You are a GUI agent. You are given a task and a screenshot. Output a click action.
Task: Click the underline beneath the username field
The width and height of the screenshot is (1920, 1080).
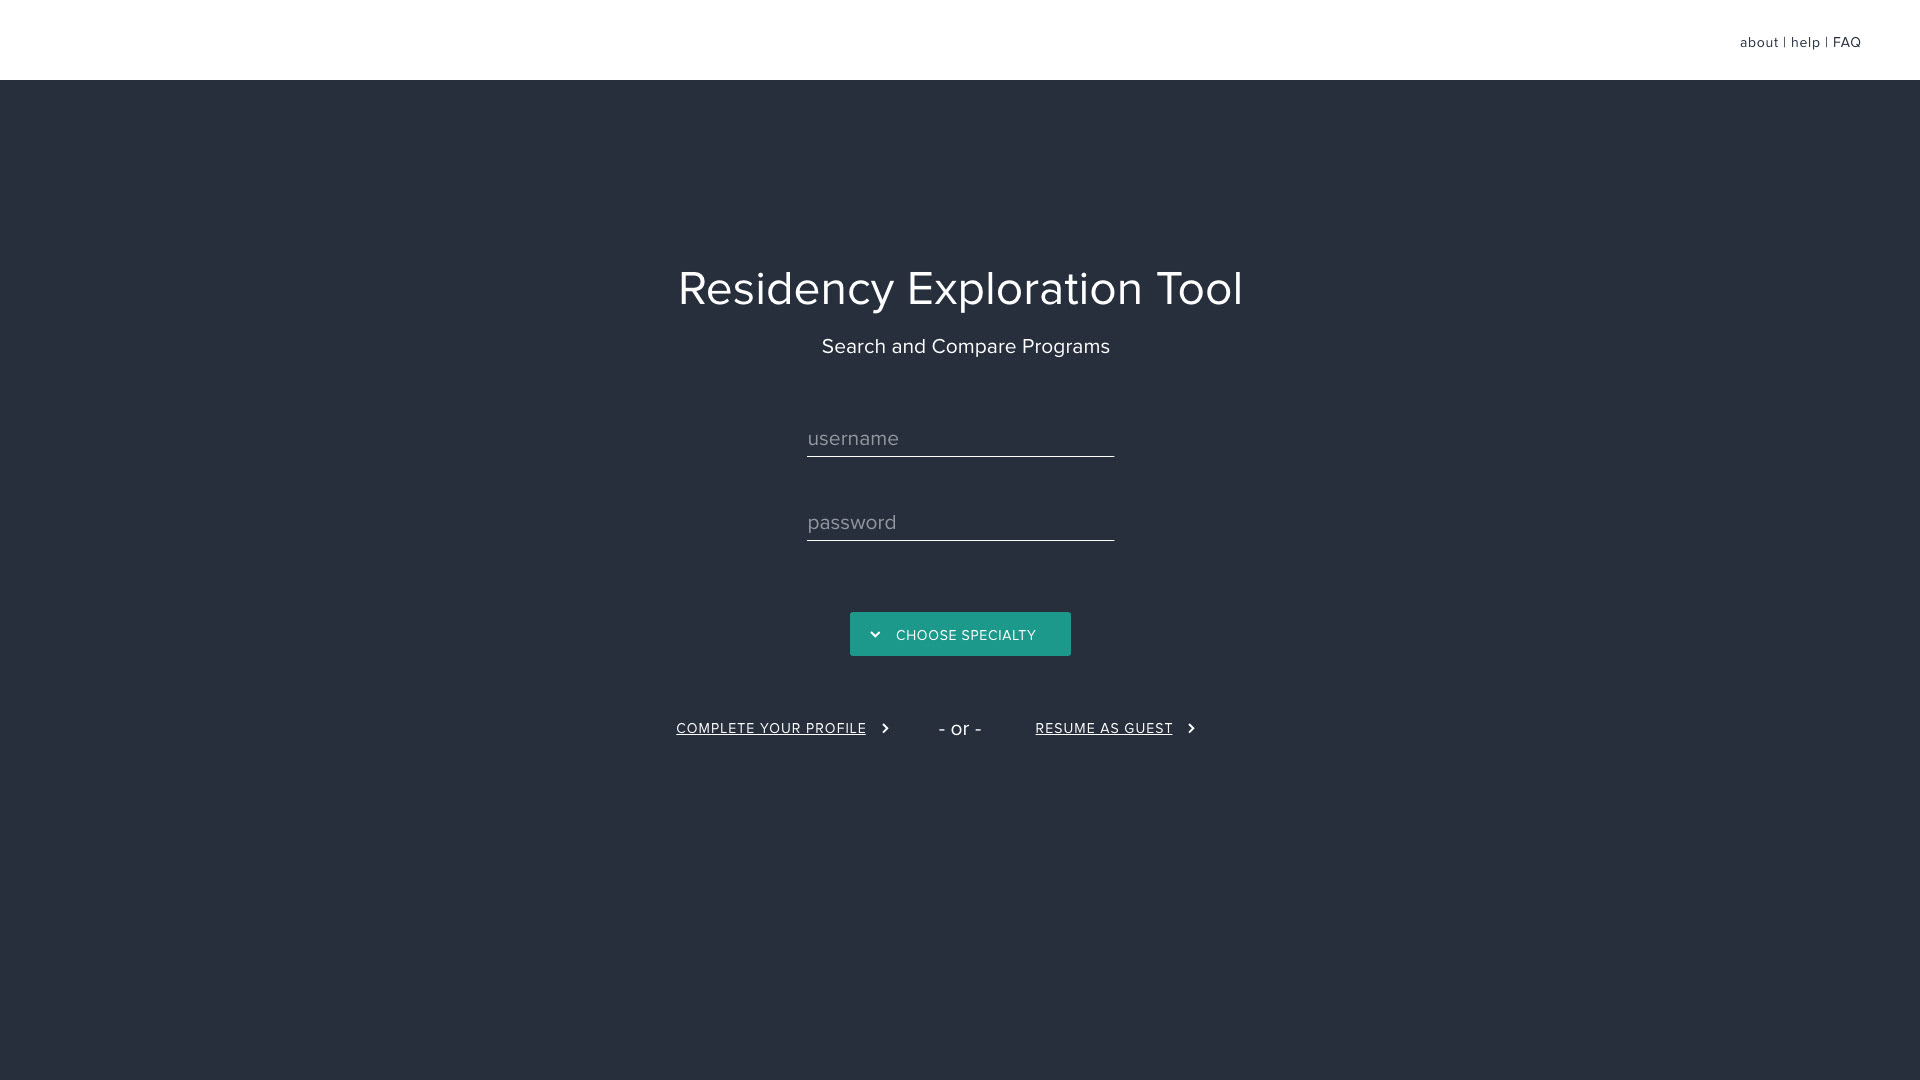960,456
